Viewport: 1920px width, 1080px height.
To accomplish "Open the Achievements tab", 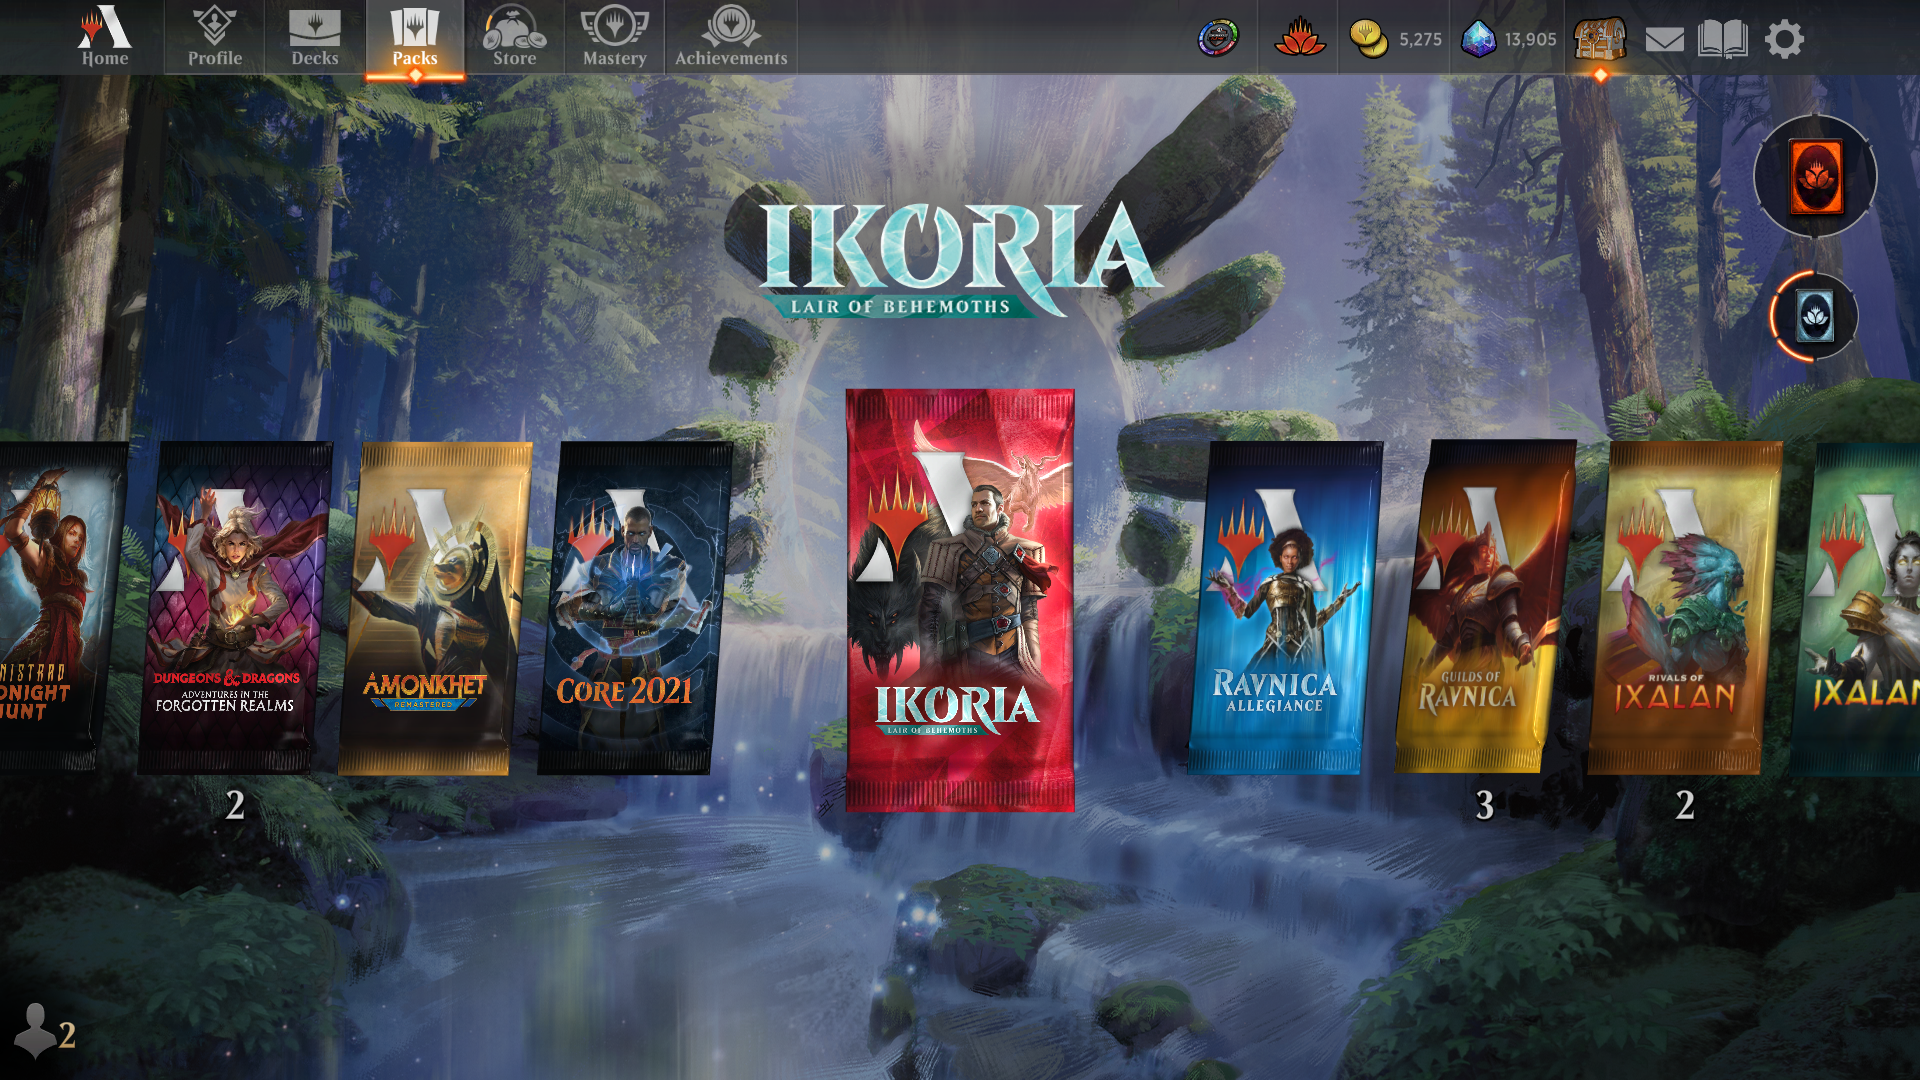I will click(x=731, y=37).
